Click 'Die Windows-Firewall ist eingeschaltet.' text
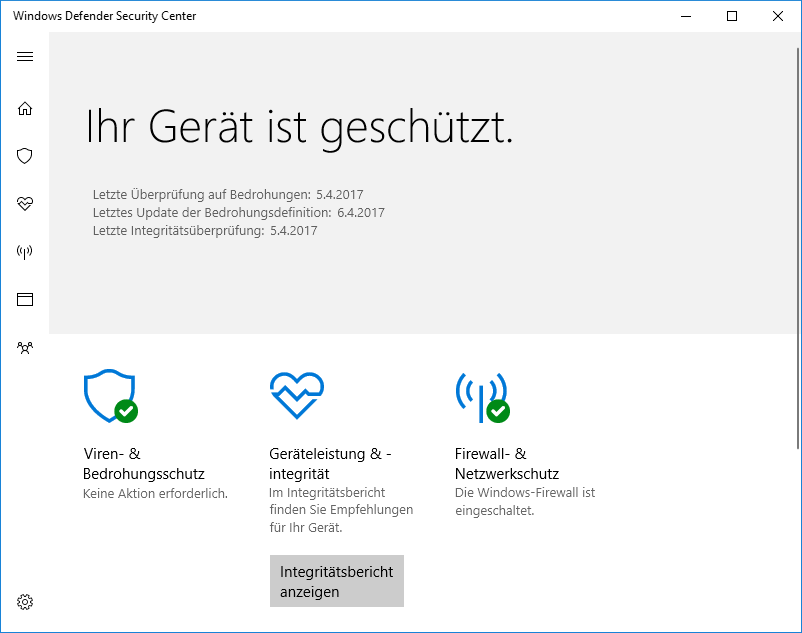Viewport: 802px width, 633px height. click(x=525, y=502)
